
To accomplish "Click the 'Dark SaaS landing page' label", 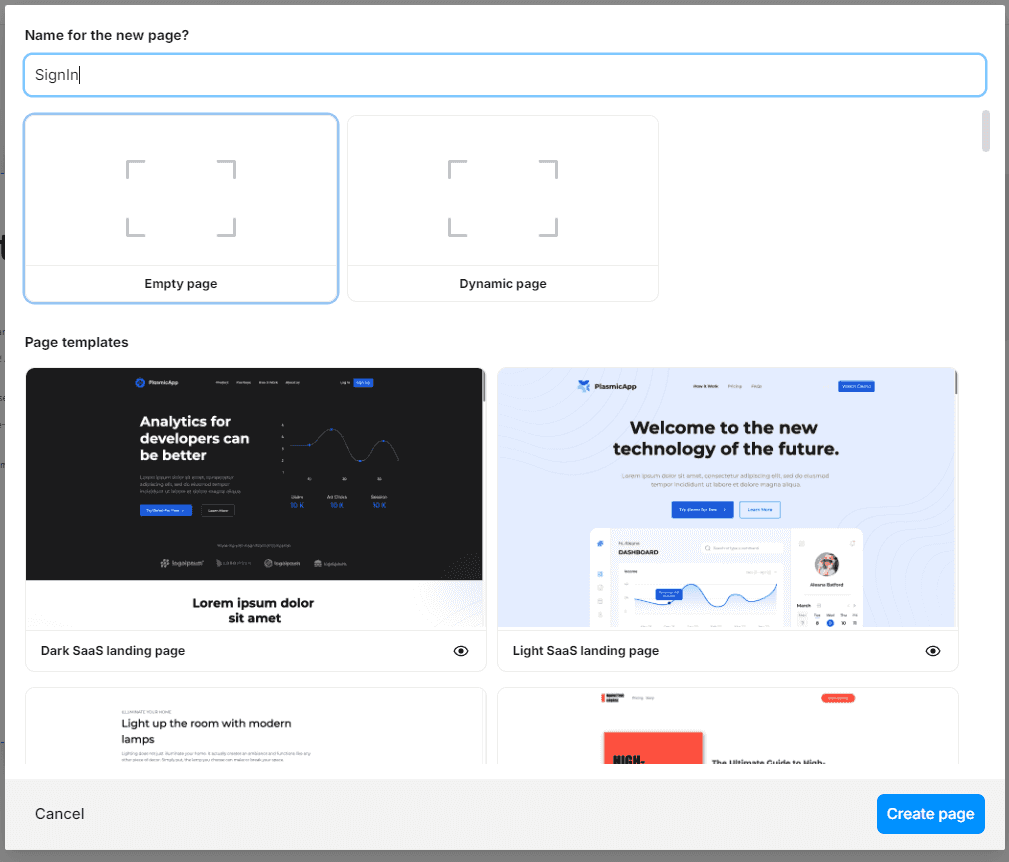I will click(x=113, y=650).
